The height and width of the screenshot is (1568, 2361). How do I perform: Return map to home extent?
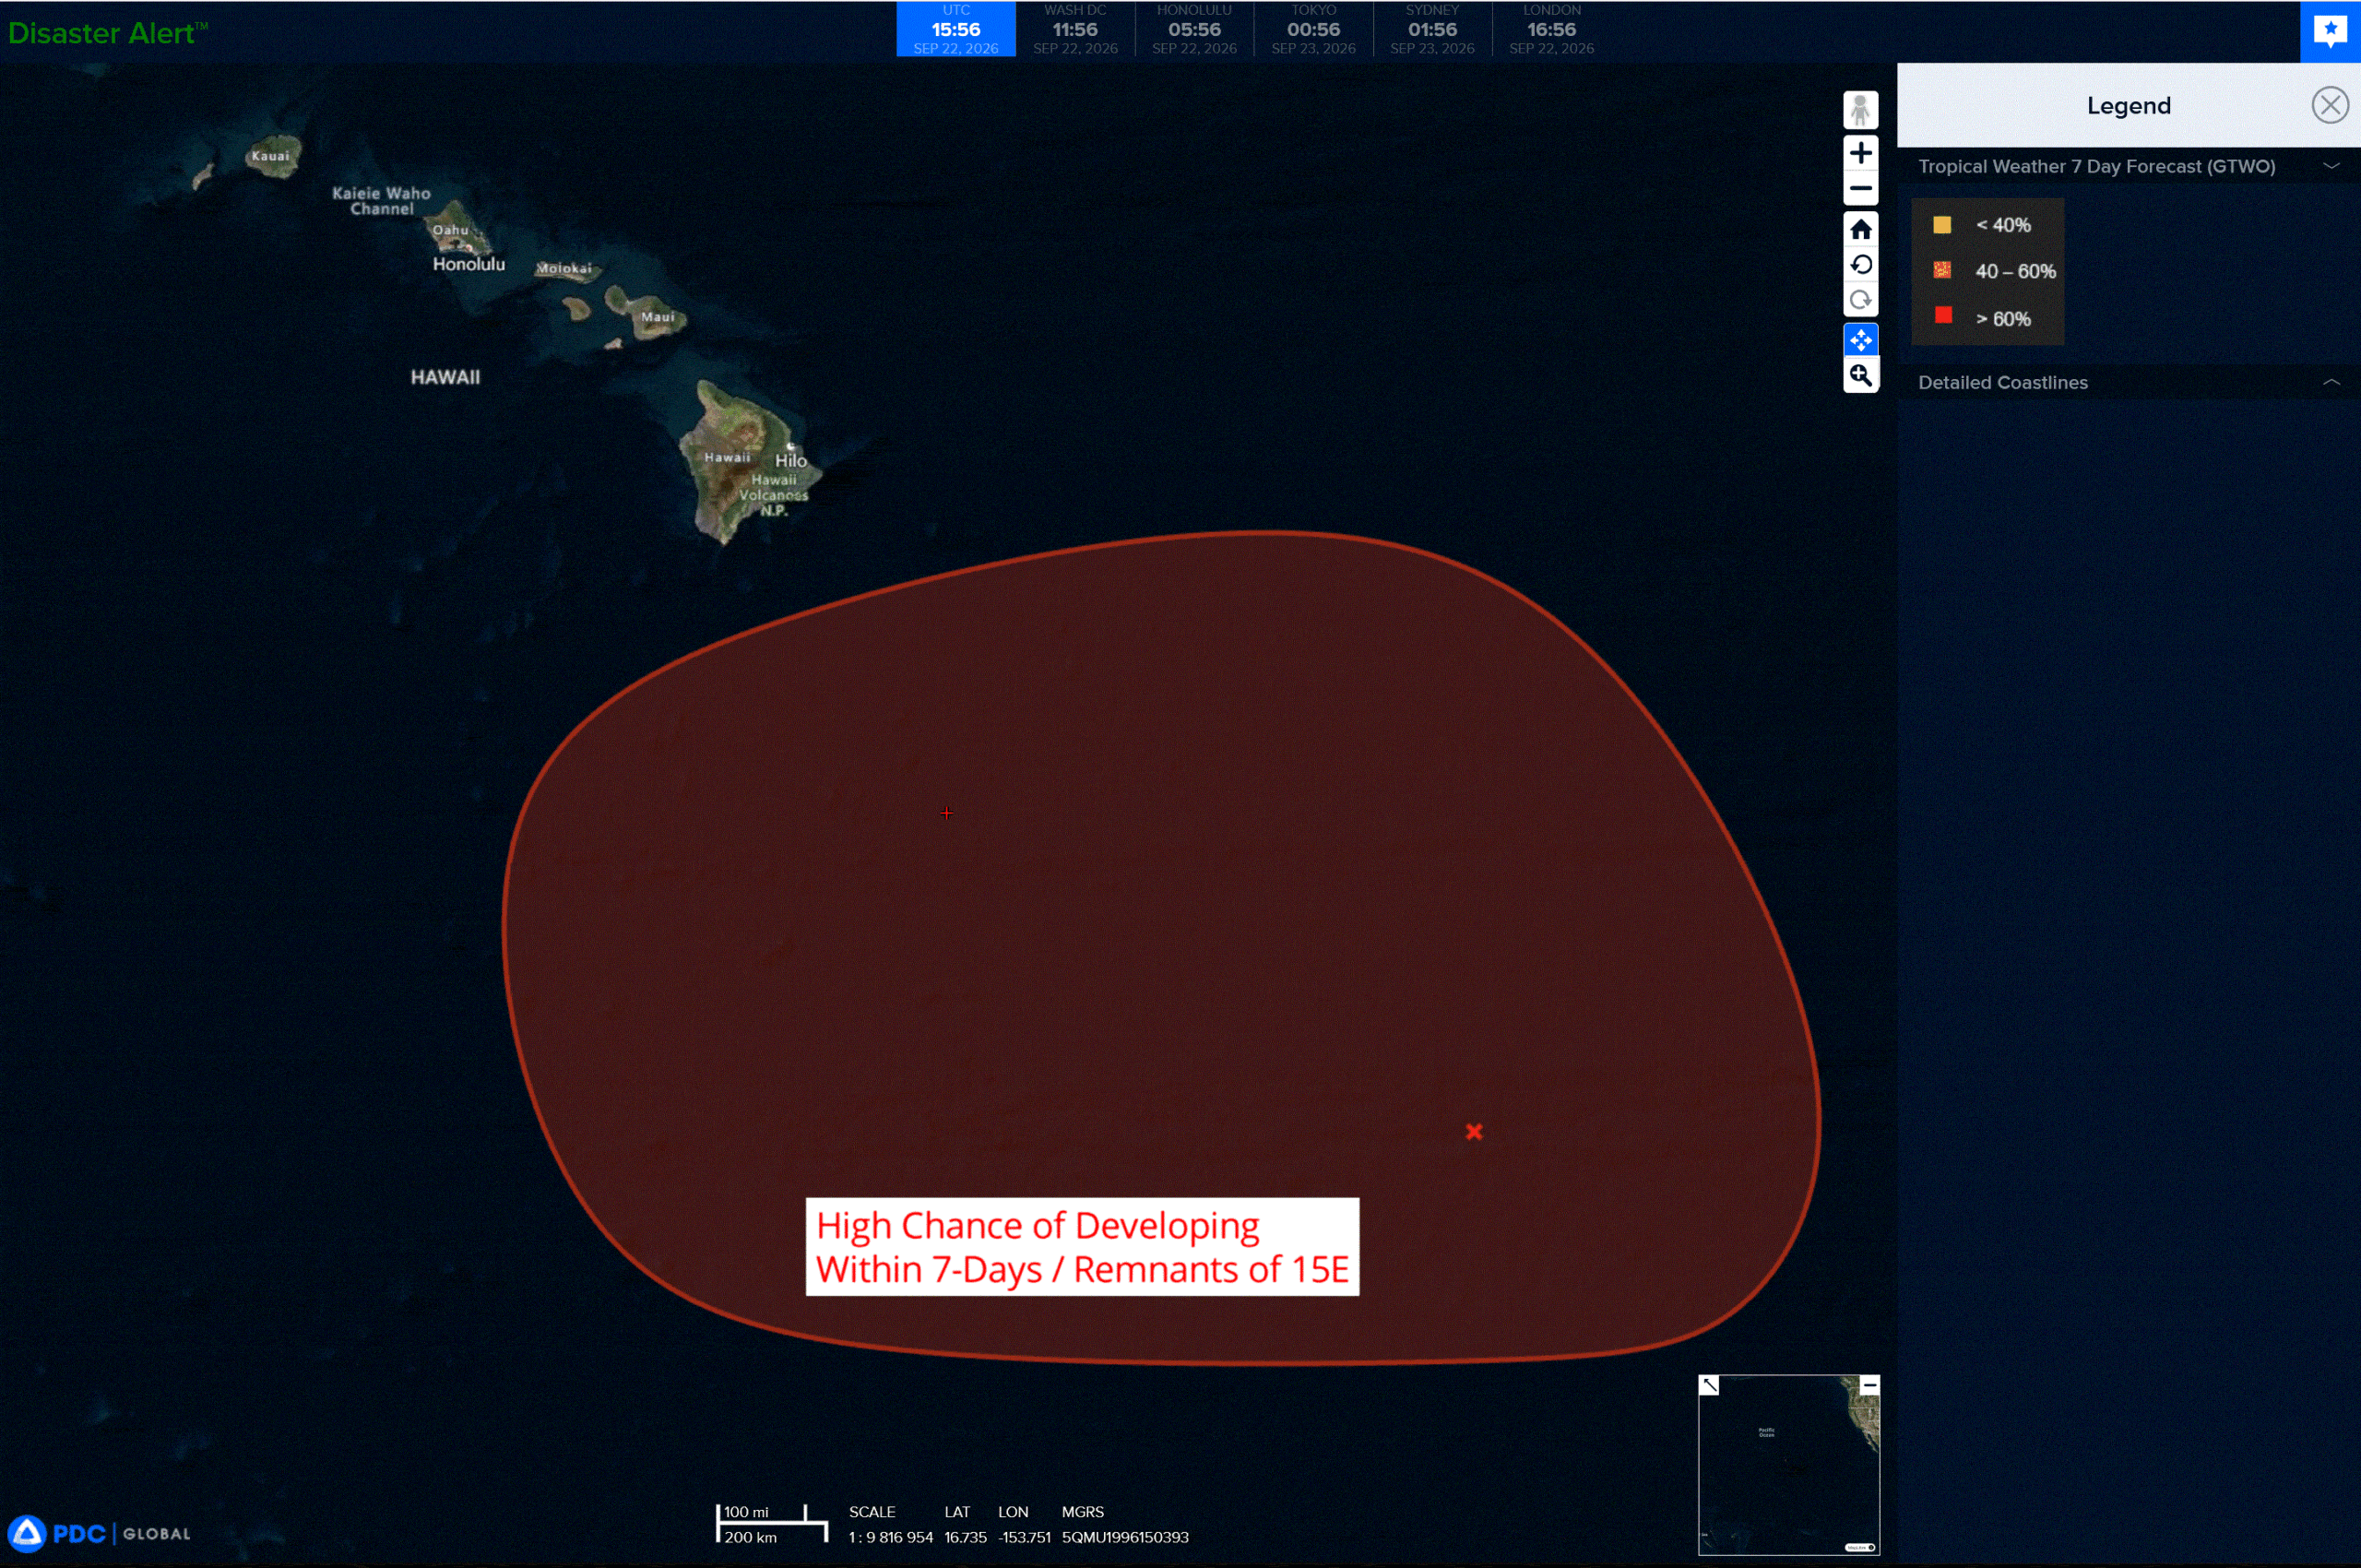click(1860, 230)
